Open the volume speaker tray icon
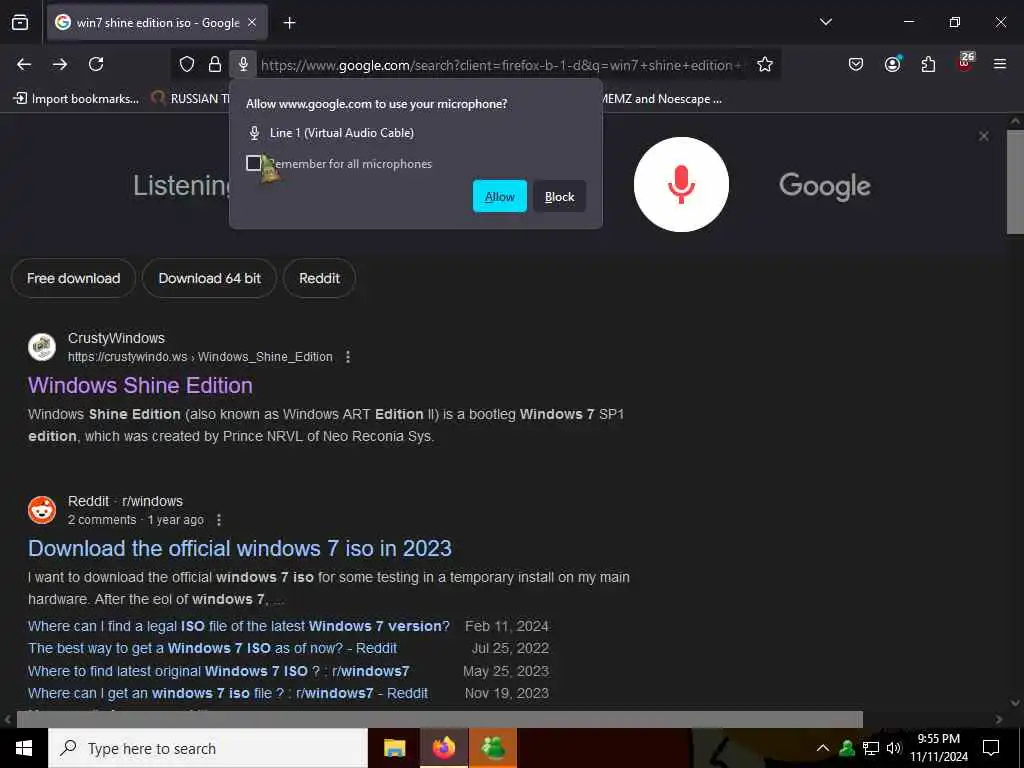Image resolution: width=1024 pixels, height=768 pixels. point(894,748)
